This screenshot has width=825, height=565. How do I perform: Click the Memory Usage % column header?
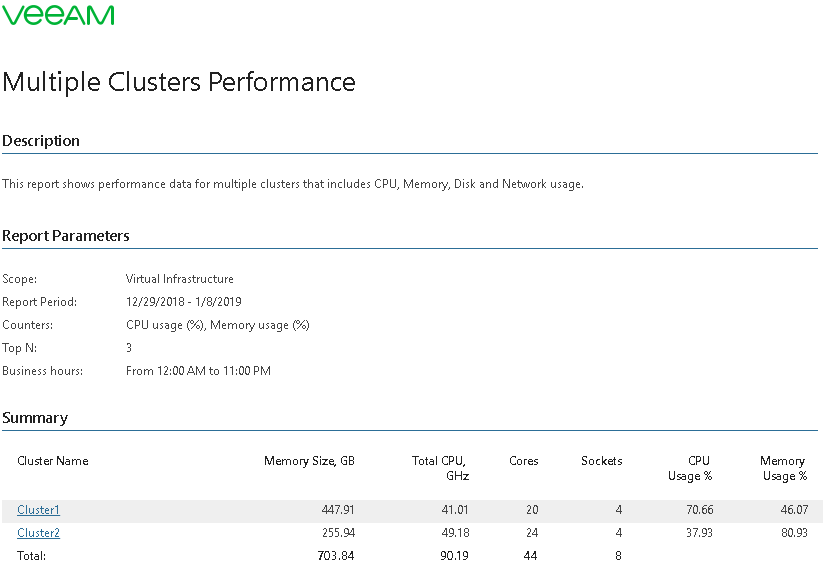783,468
